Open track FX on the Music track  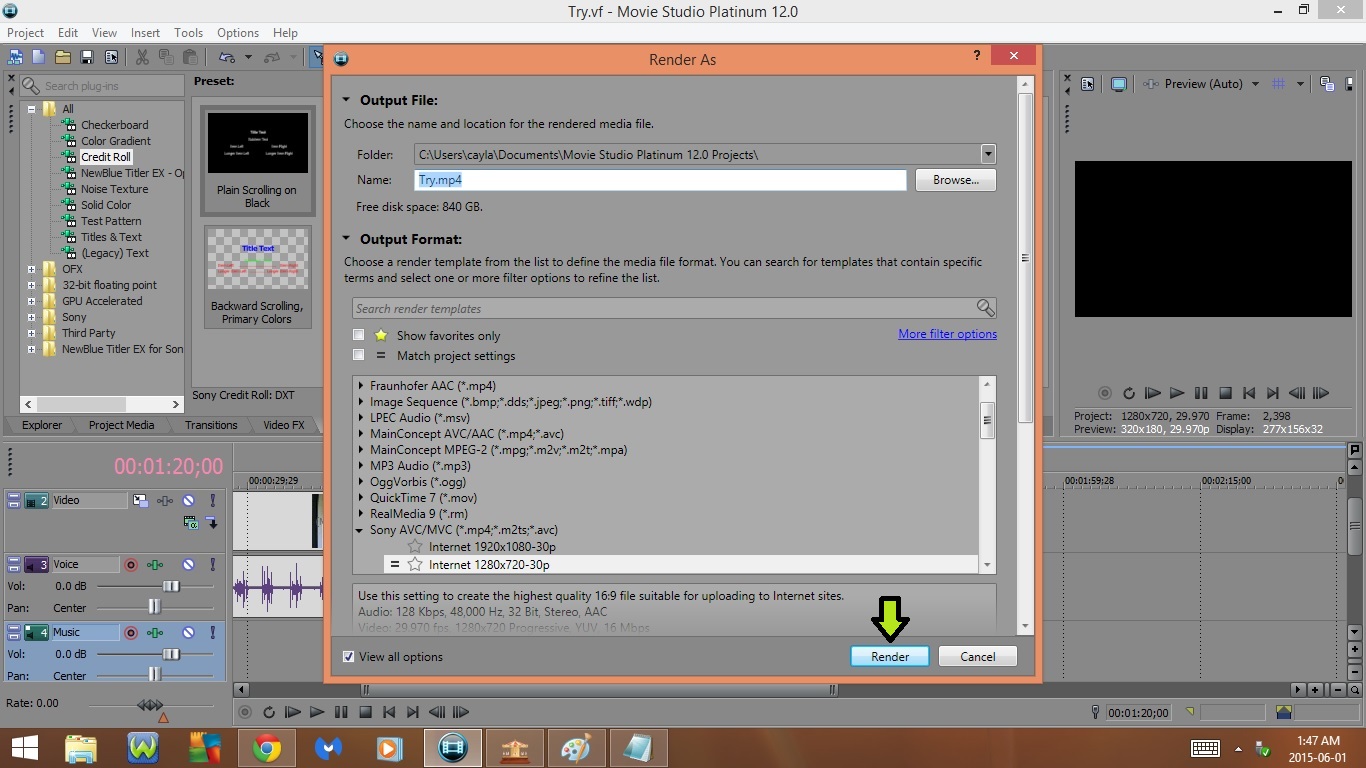click(x=155, y=632)
